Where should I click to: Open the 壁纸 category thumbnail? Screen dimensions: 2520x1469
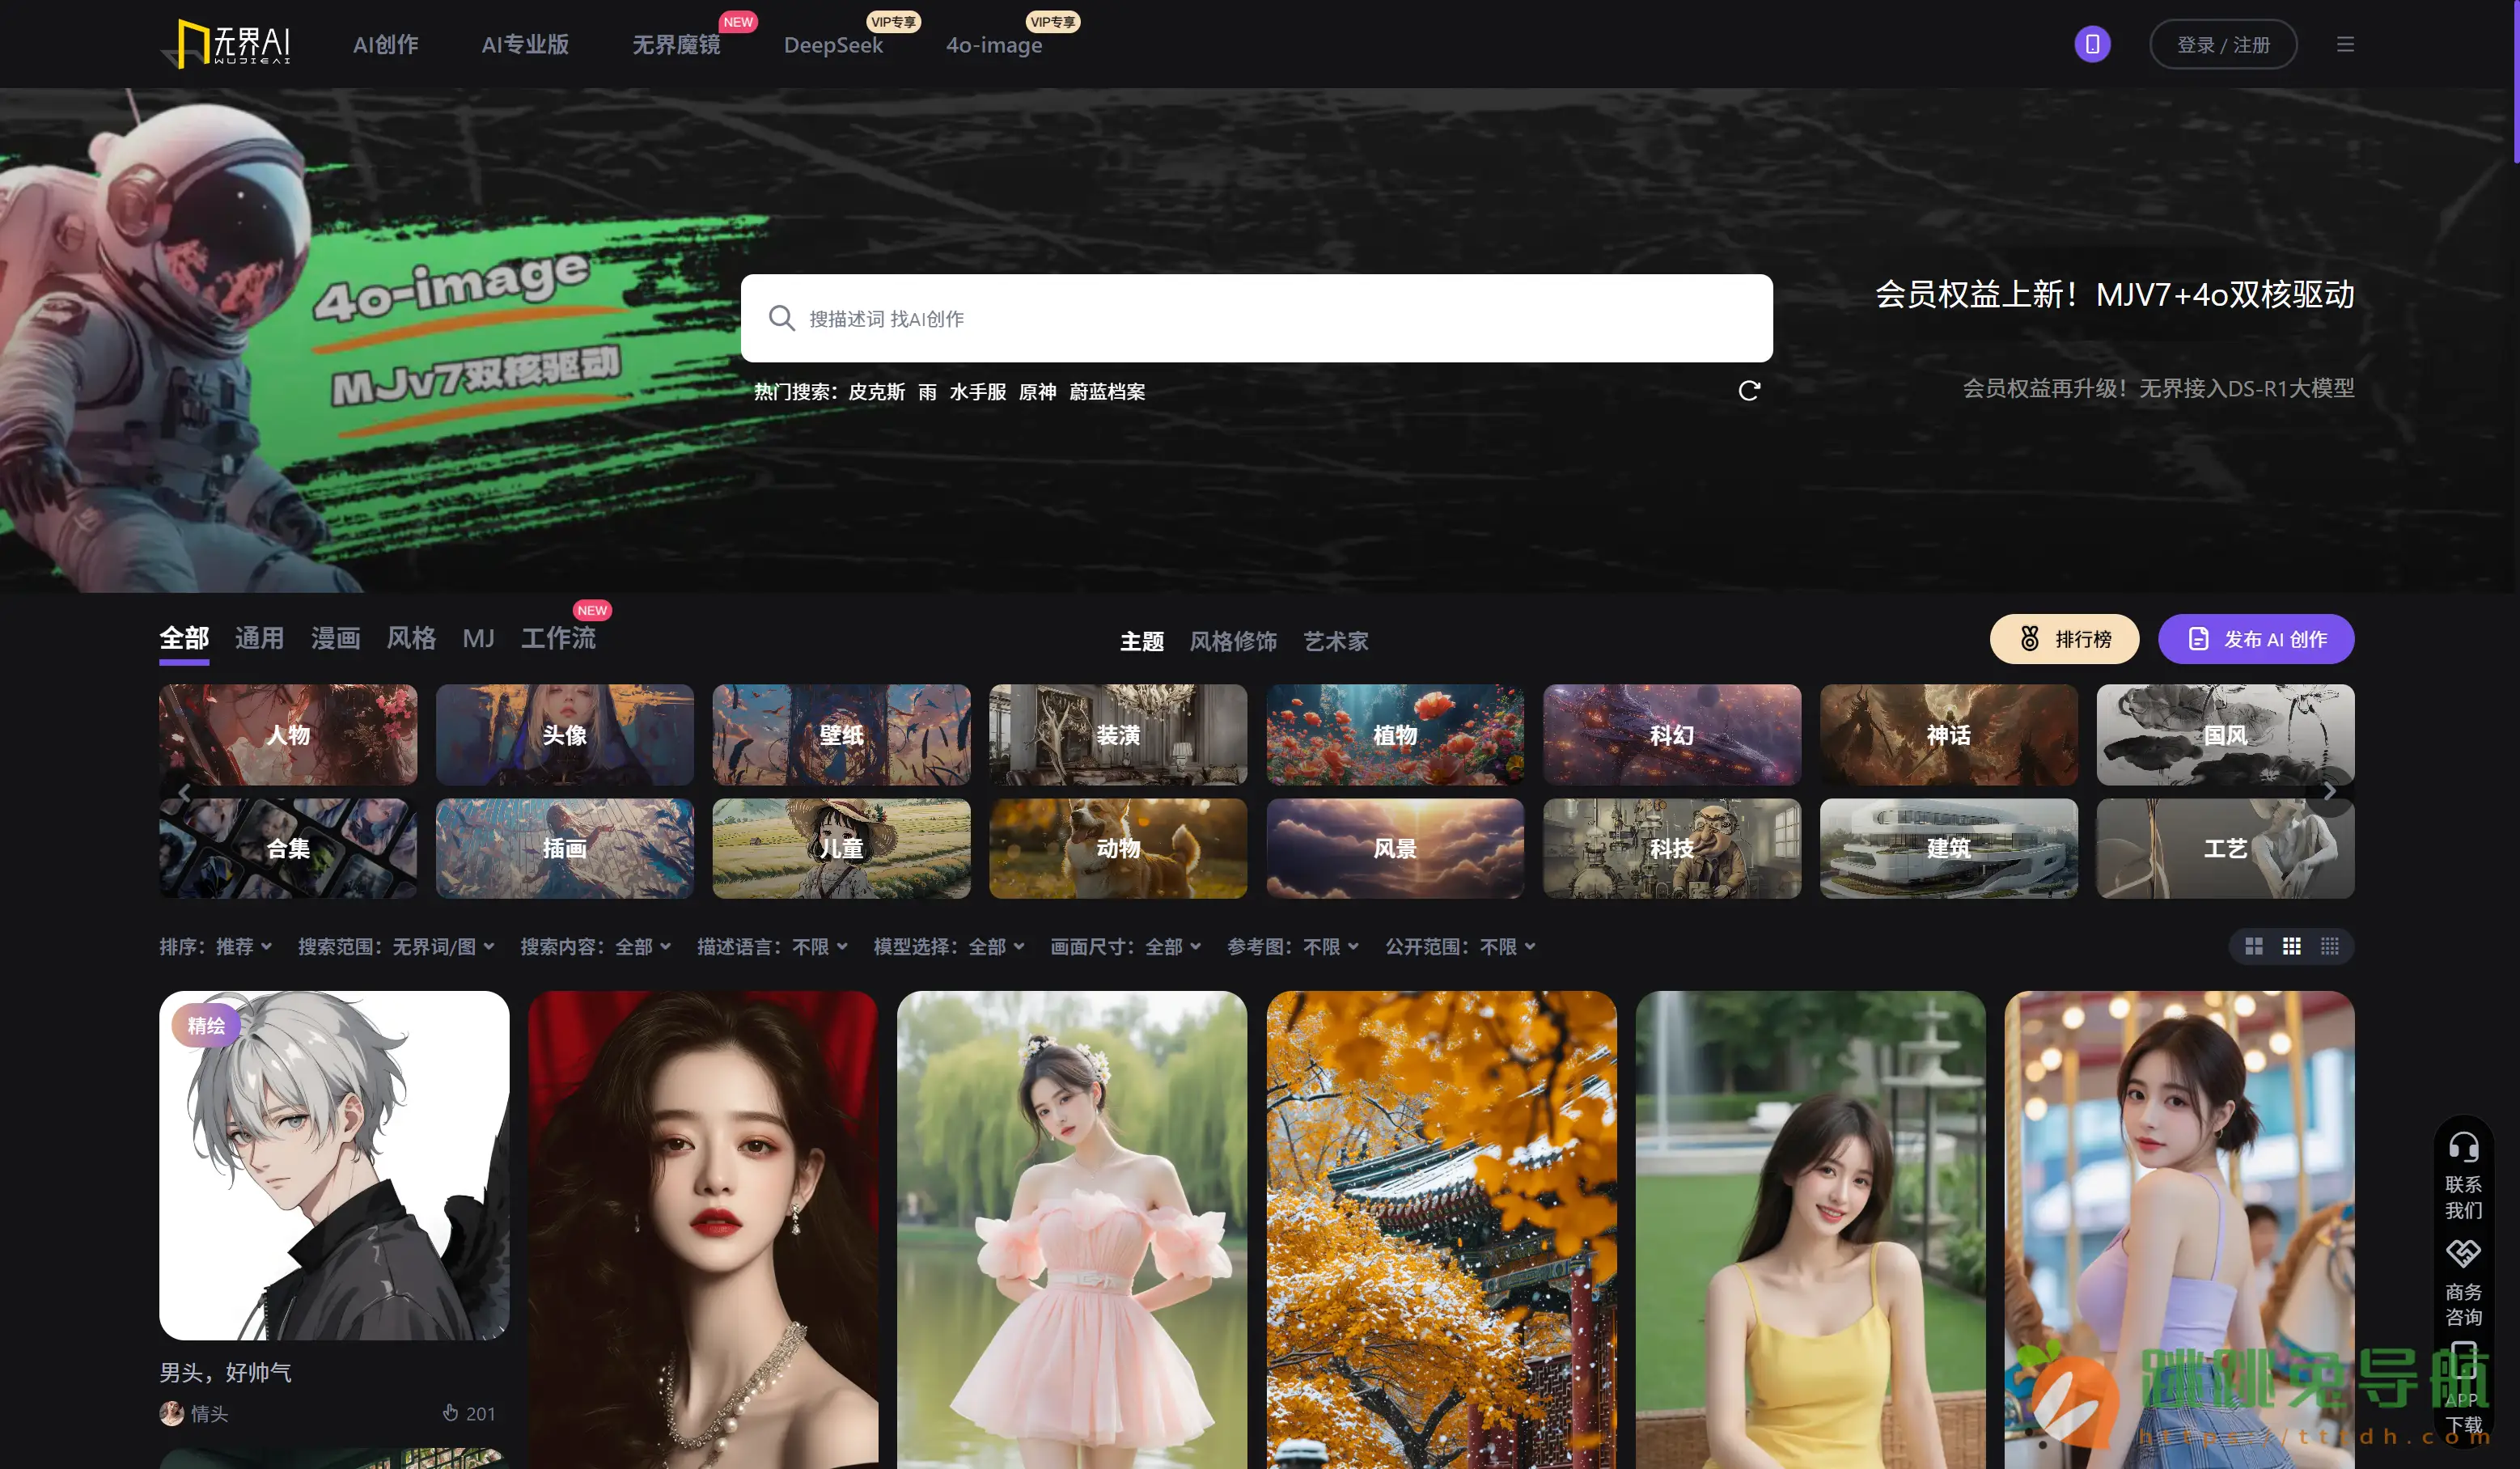[841, 735]
